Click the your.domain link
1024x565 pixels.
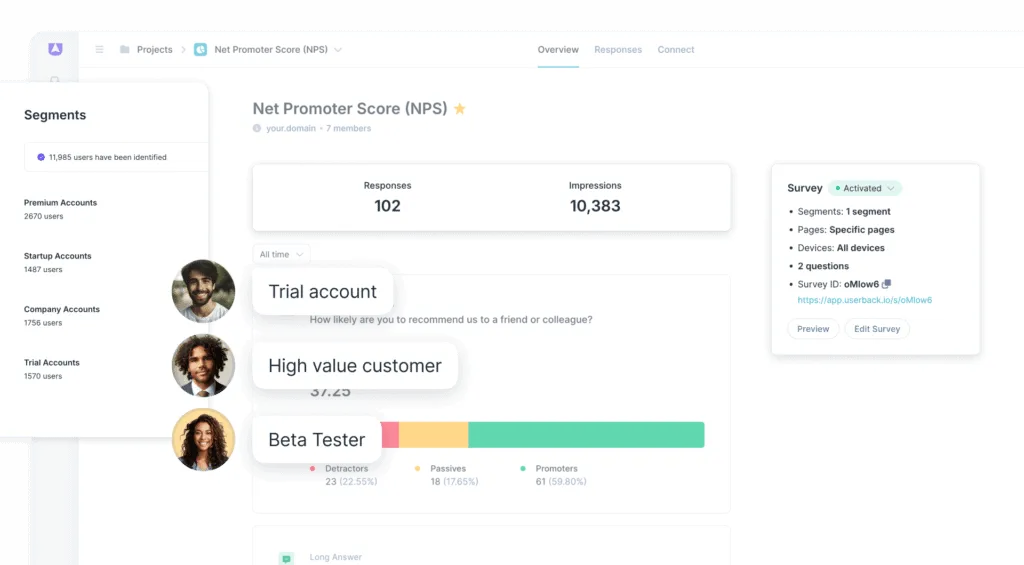291,129
